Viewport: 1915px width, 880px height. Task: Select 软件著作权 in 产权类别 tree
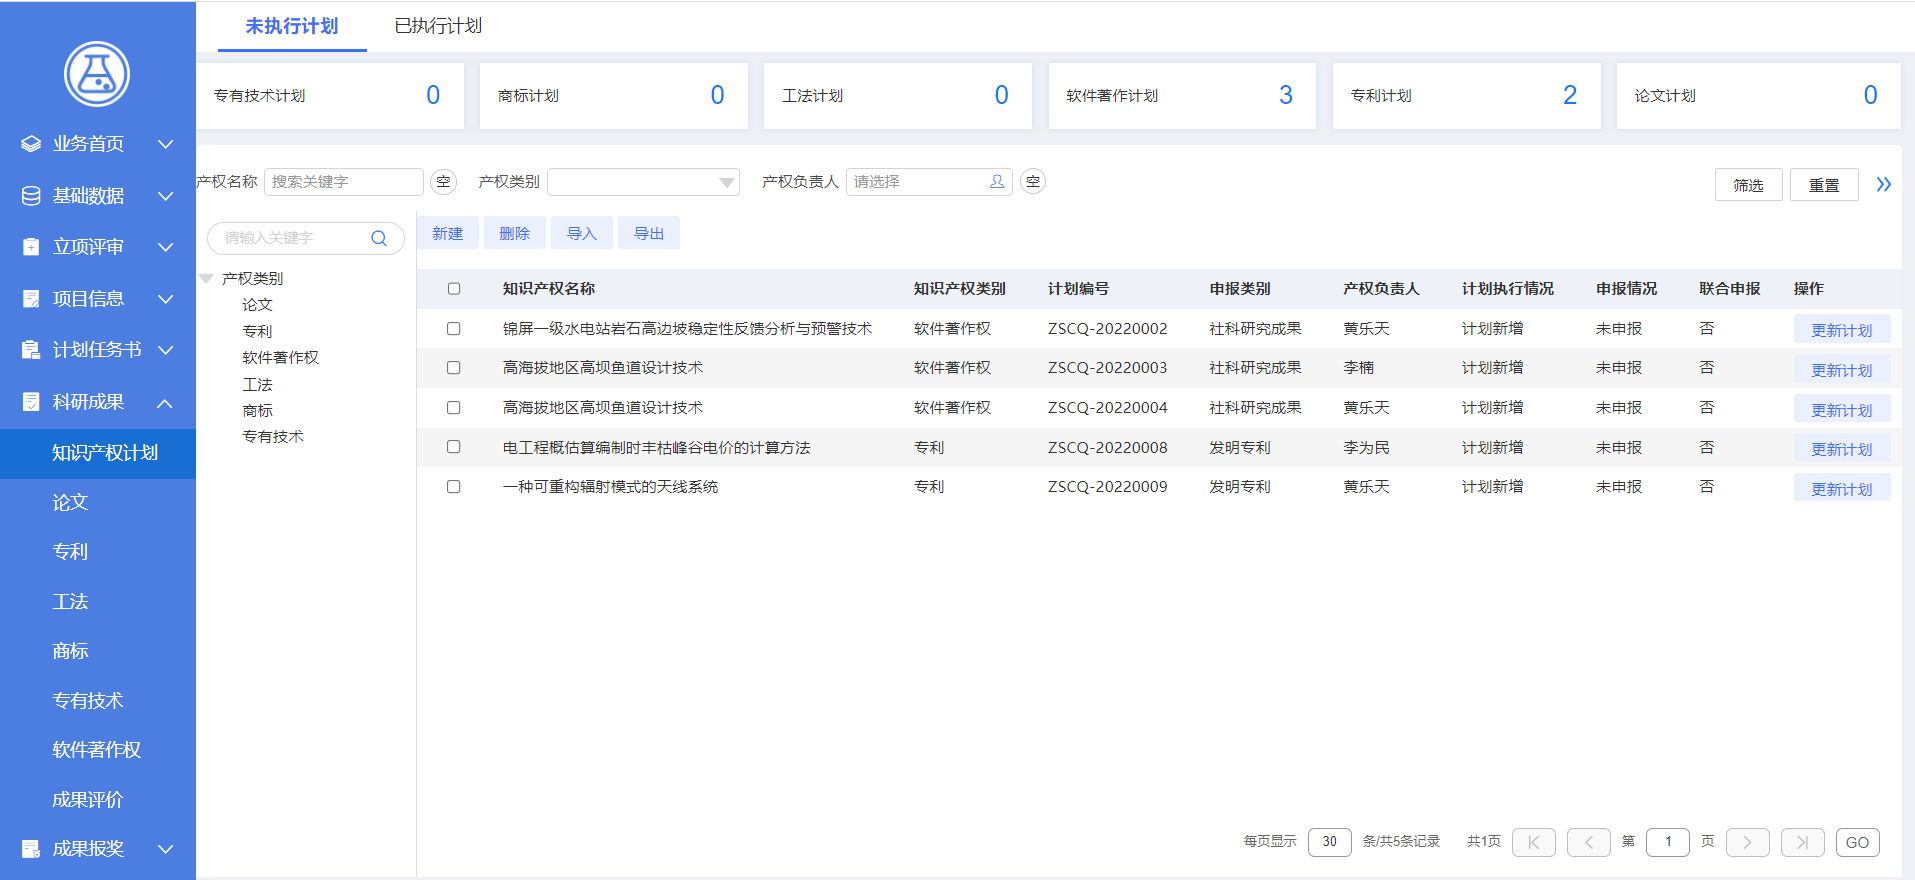point(281,358)
